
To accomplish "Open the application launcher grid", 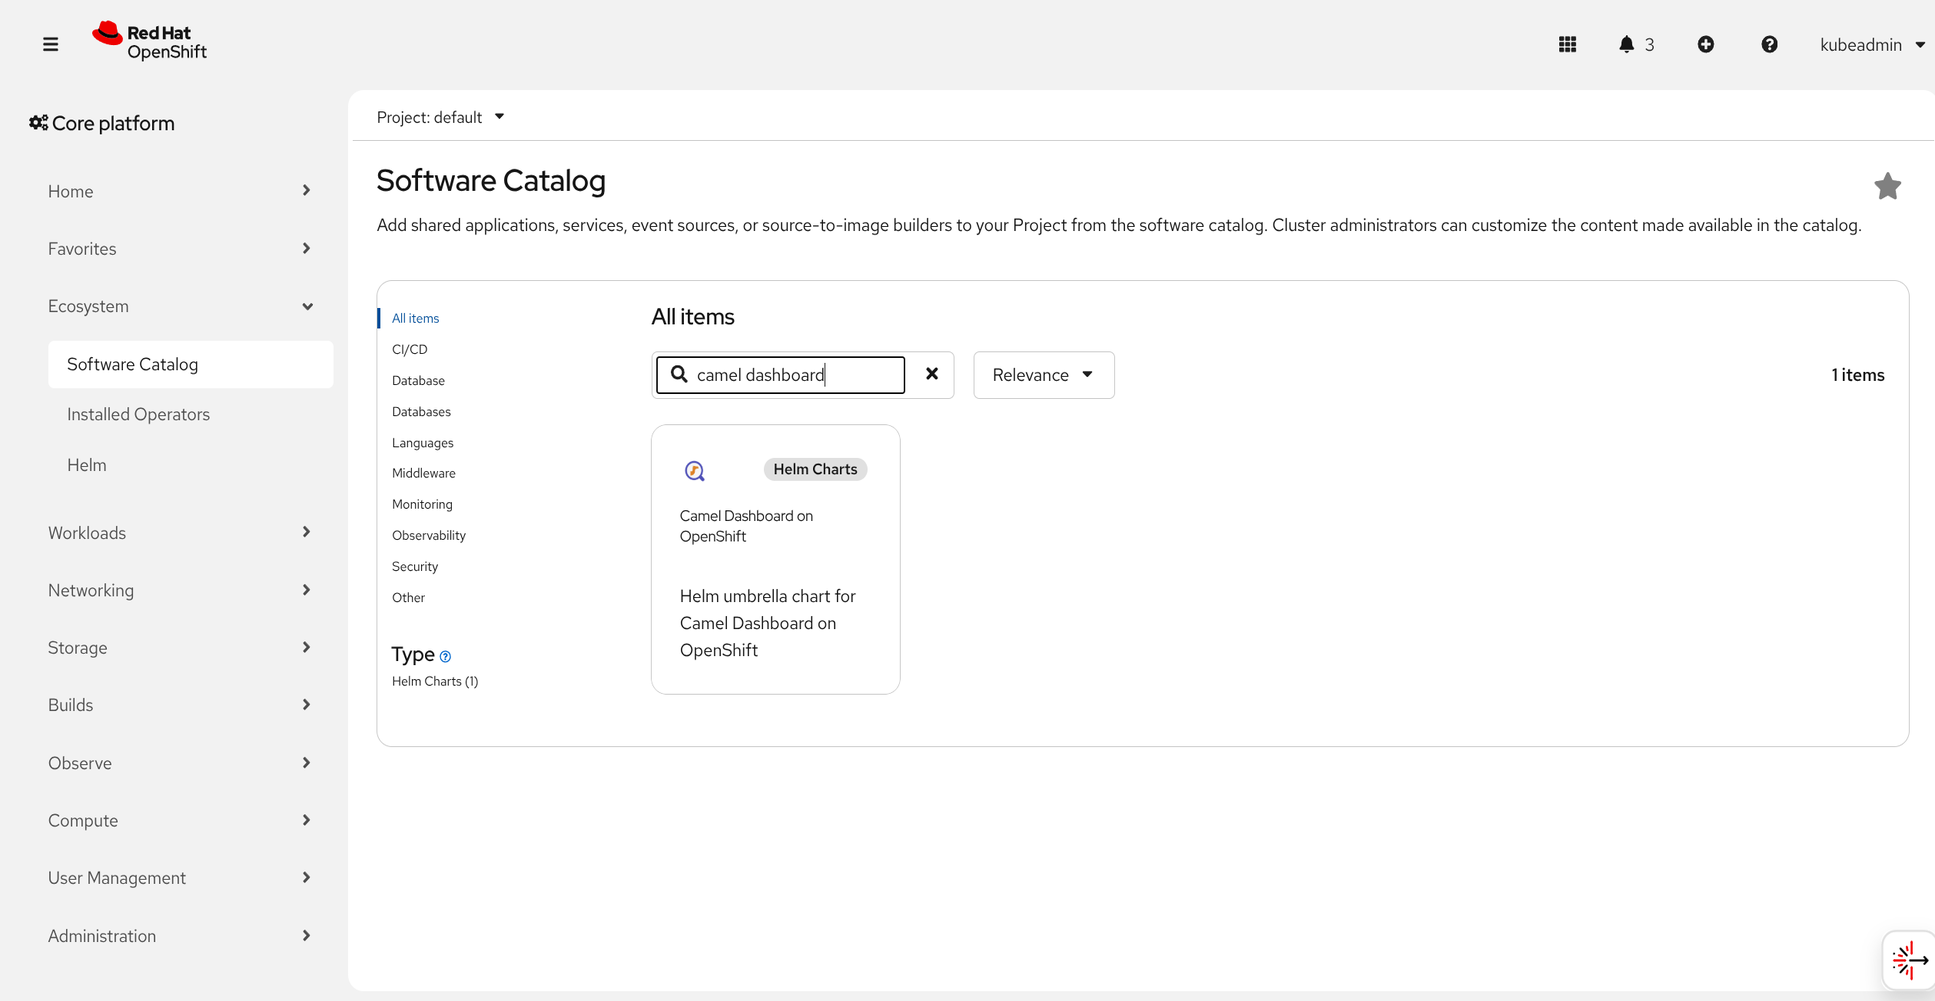I will coord(1567,44).
